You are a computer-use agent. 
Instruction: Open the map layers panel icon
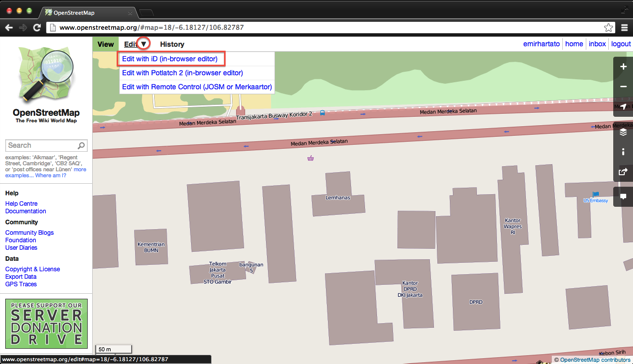coord(623,132)
